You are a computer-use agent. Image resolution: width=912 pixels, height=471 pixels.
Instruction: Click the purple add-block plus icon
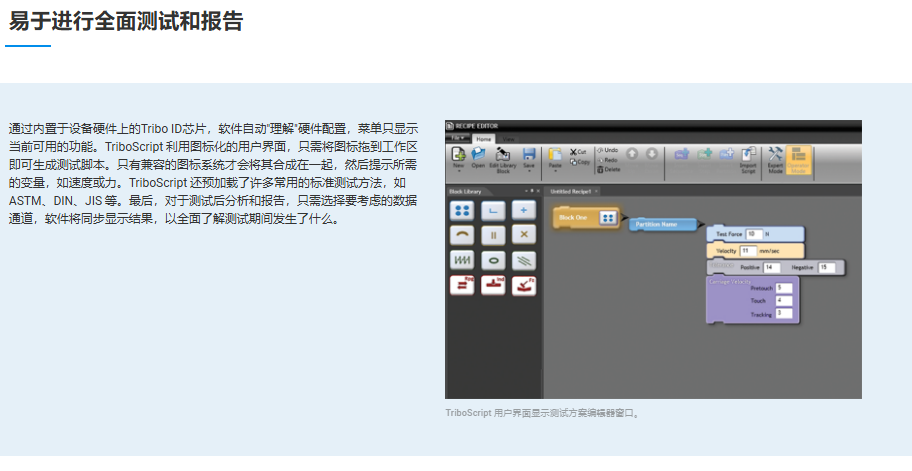682,154
